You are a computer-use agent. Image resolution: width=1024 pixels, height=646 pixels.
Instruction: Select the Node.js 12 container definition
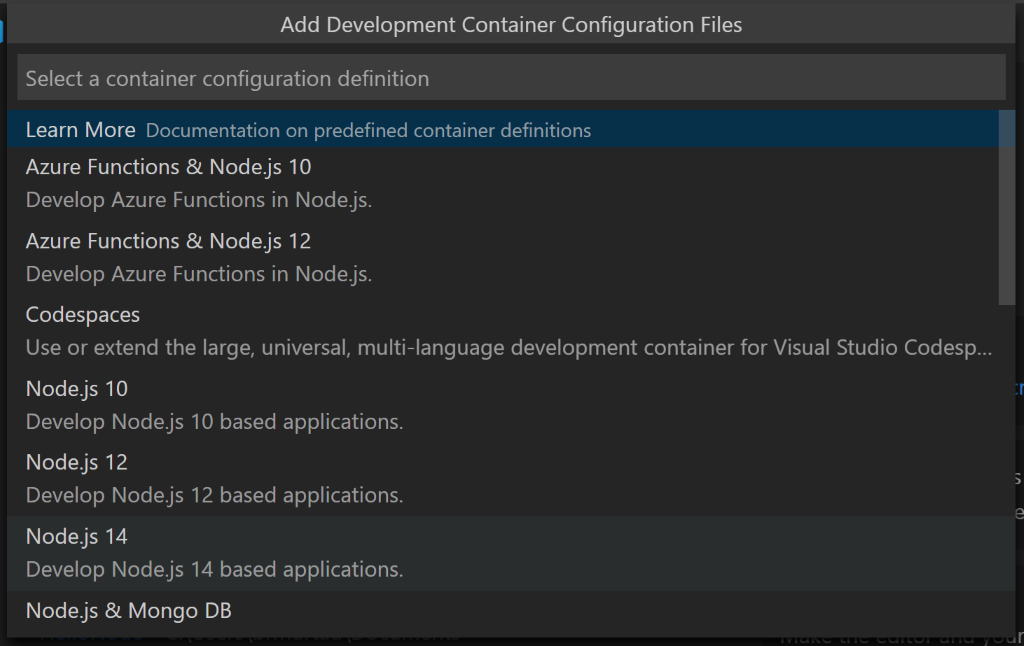[77, 462]
